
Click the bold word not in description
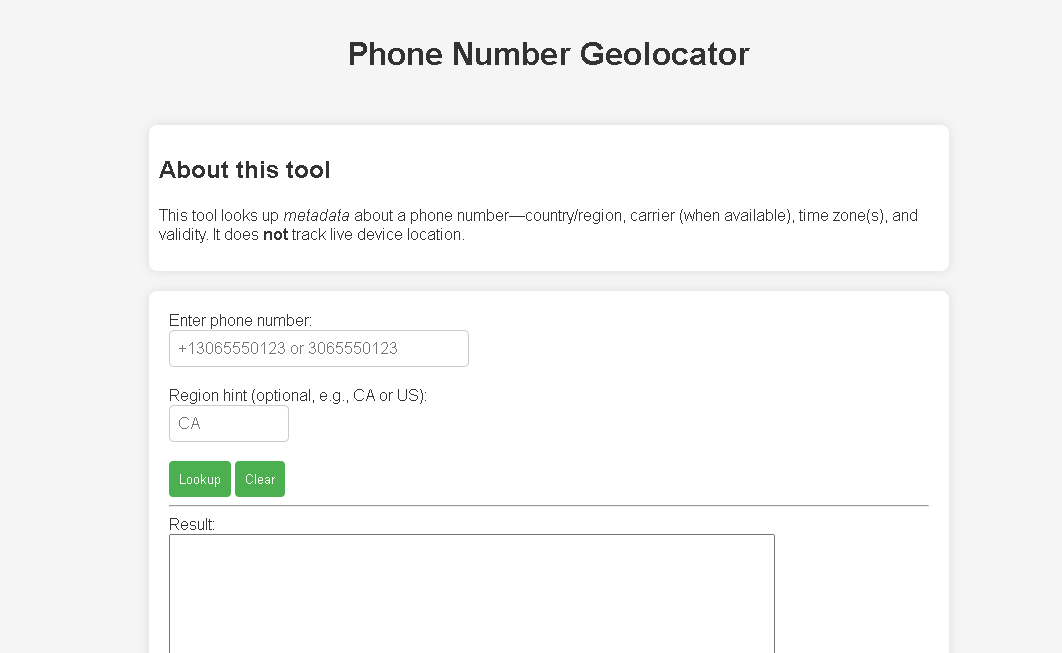274,234
